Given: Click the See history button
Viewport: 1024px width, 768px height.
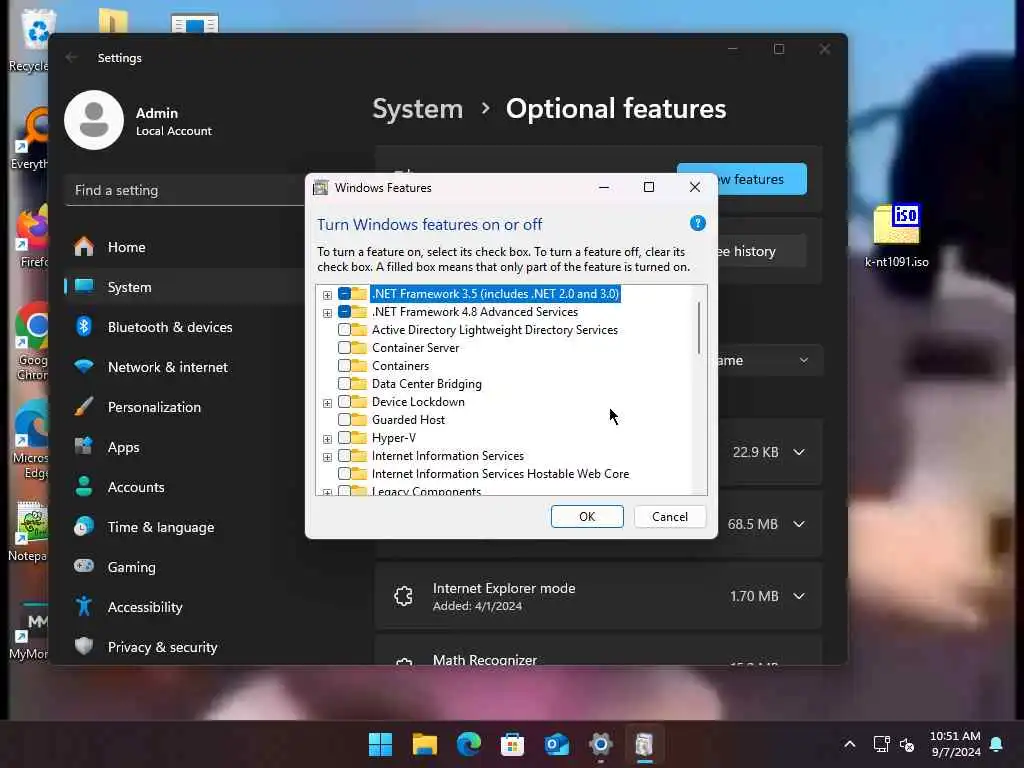Looking at the screenshot, I should [x=762, y=251].
